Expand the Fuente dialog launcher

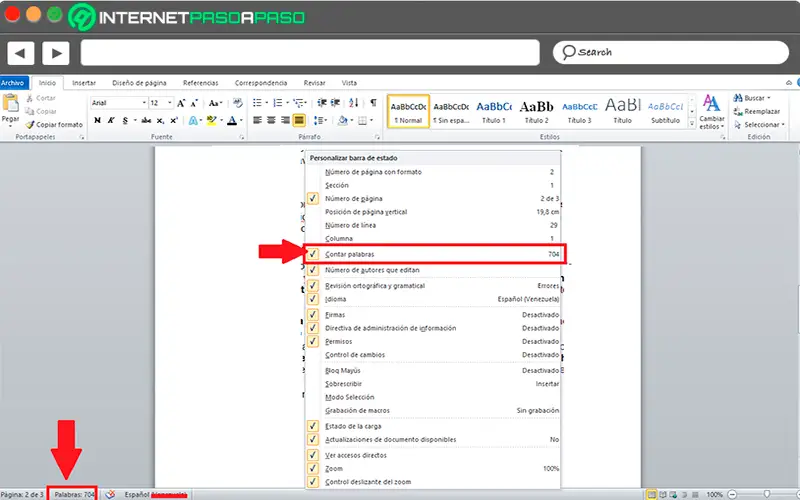tap(241, 137)
